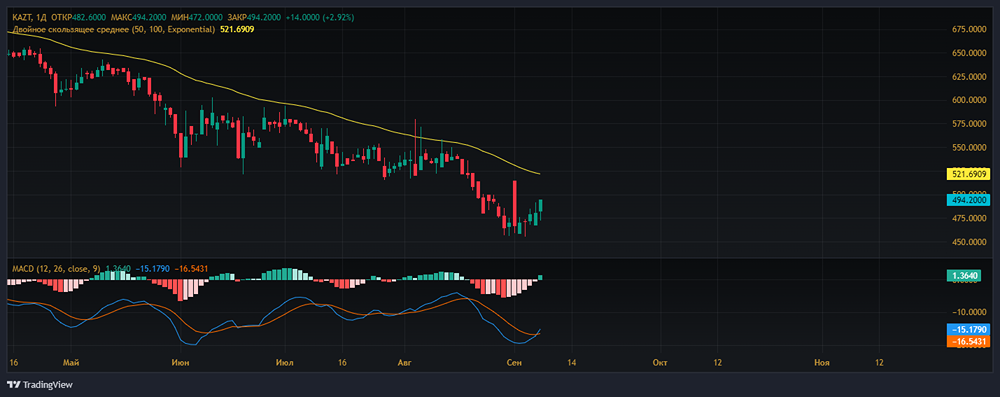Screen dimensions: 1000x397
Task: Click the 521.6909 value in moving average legend
Action: point(237,29)
